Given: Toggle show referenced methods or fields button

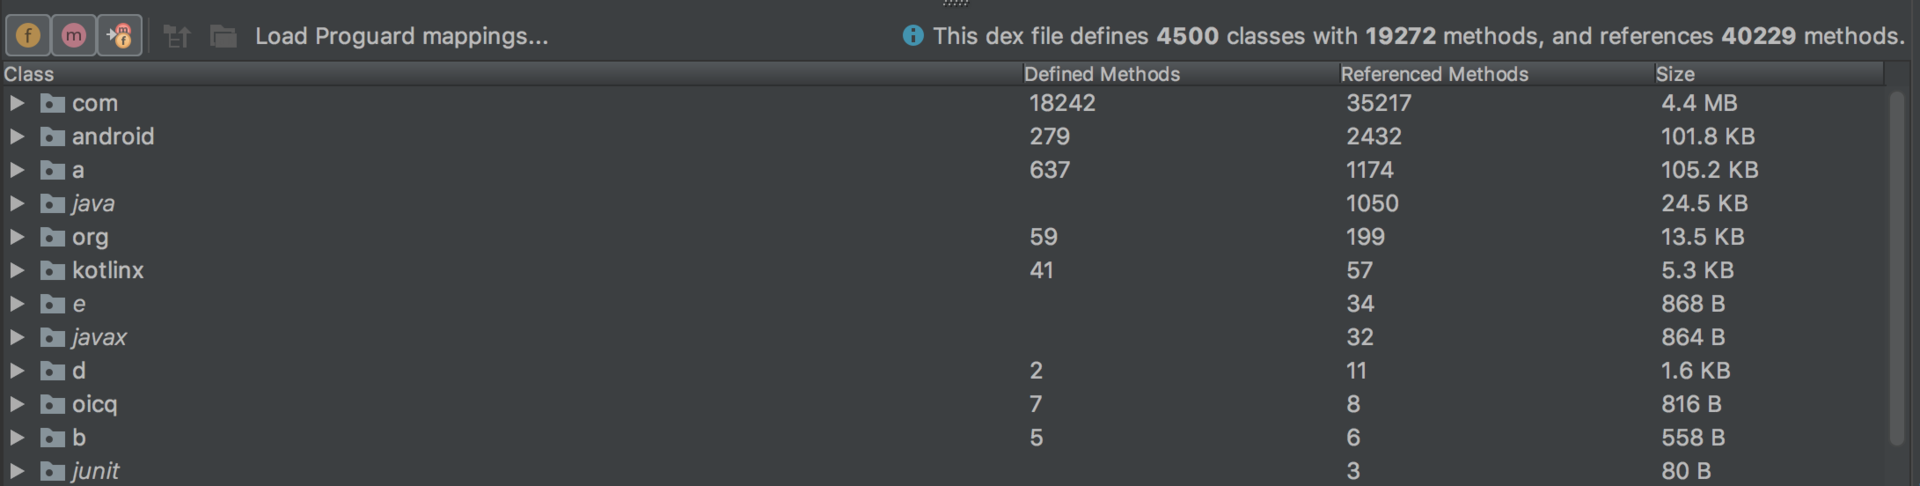Looking at the screenshot, I should pyautogui.click(x=120, y=36).
